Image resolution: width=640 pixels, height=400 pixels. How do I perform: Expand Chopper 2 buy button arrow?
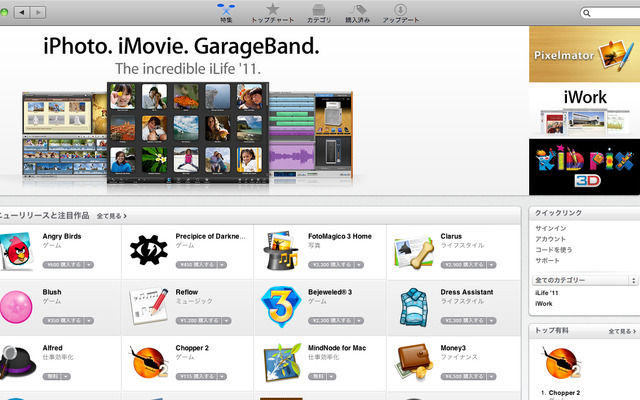point(222,377)
